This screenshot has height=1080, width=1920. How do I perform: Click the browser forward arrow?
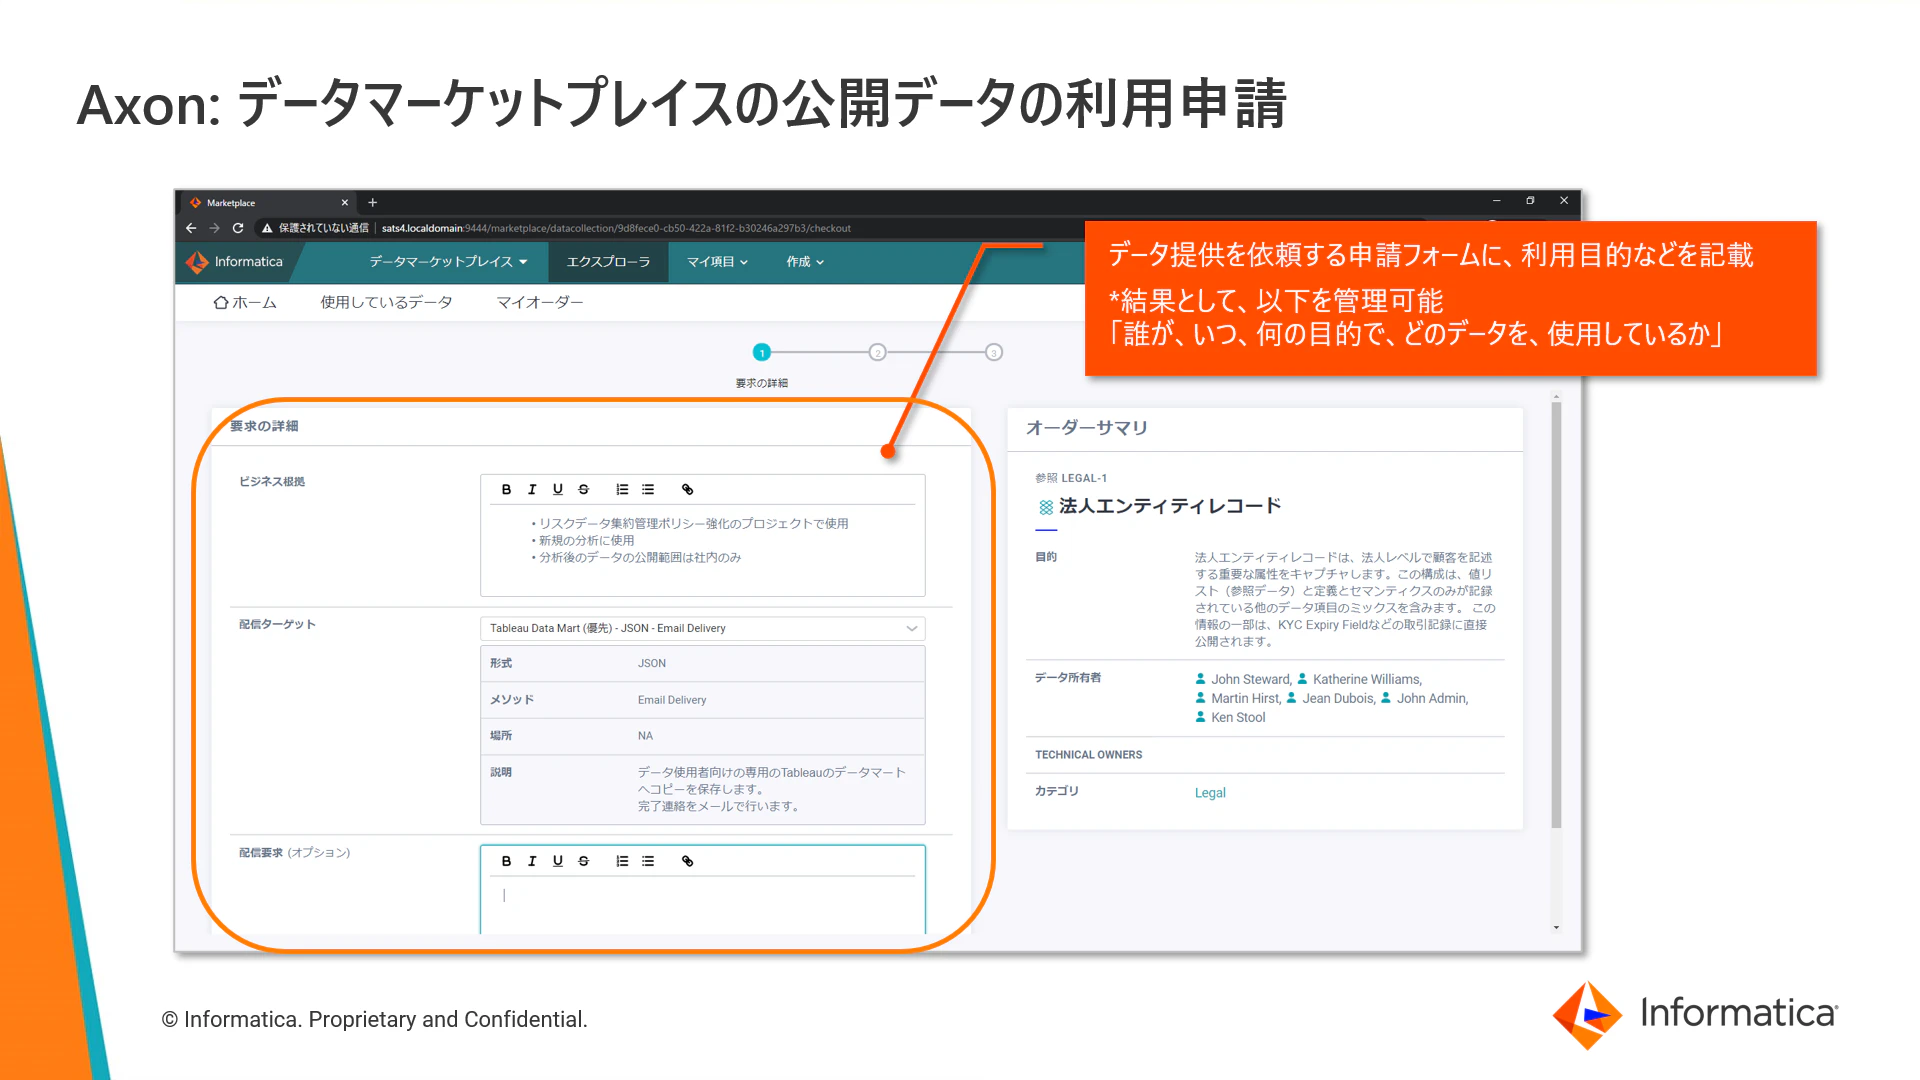point(214,228)
